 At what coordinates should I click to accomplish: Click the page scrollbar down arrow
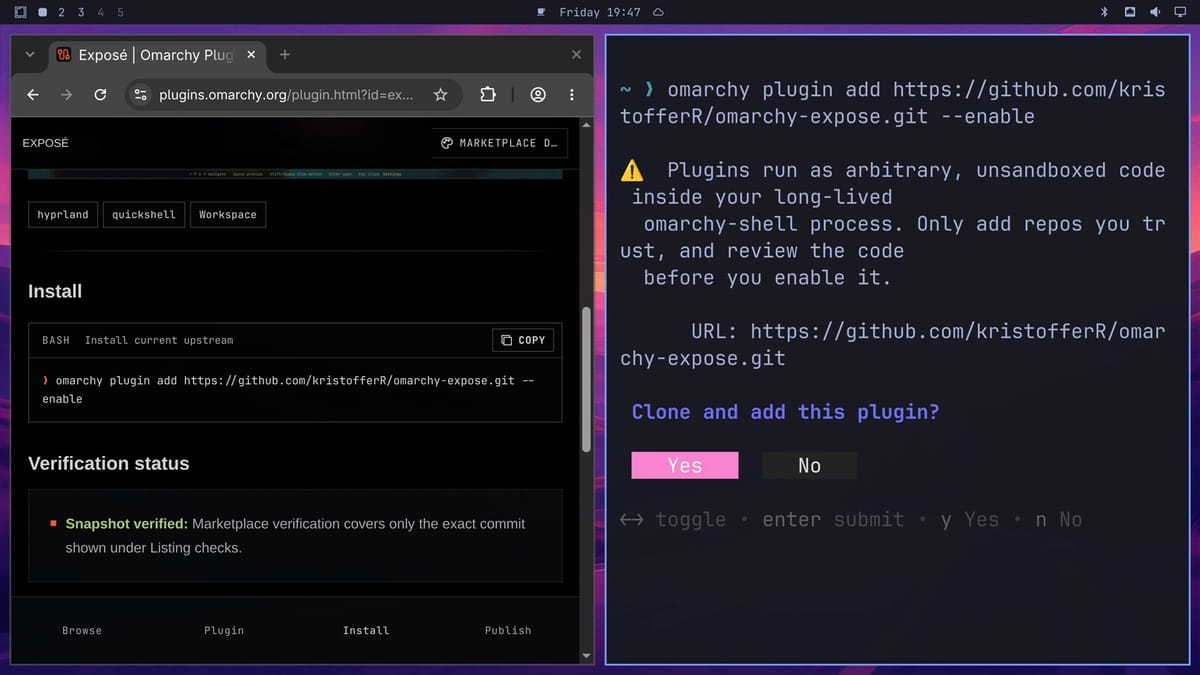pos(587,656)
